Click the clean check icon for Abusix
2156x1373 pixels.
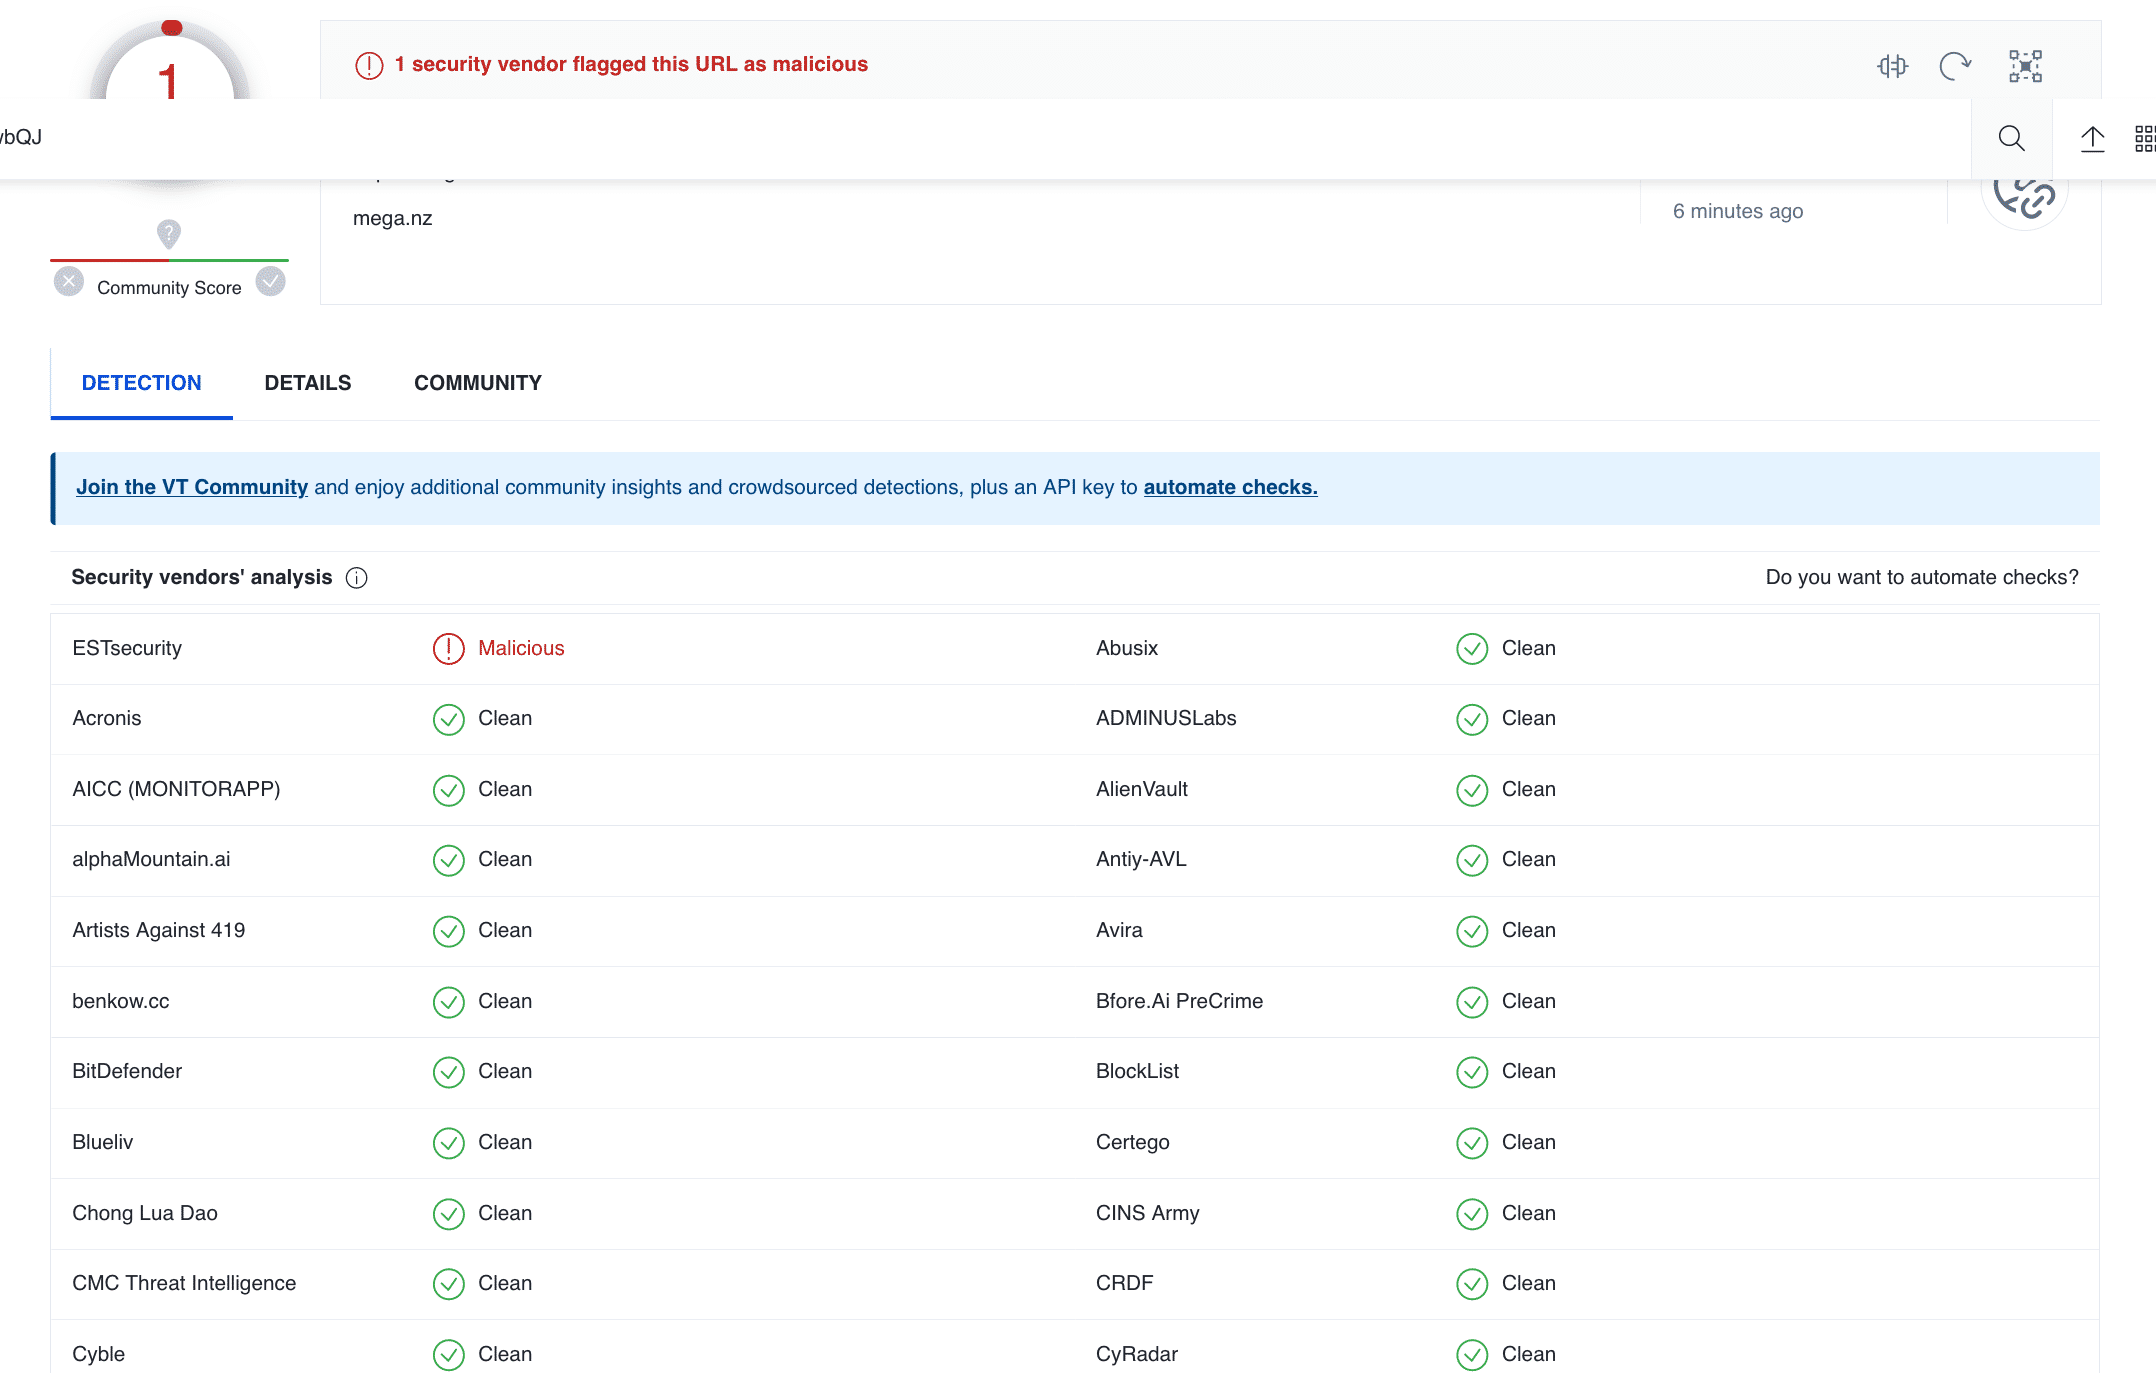point(1472,649)
